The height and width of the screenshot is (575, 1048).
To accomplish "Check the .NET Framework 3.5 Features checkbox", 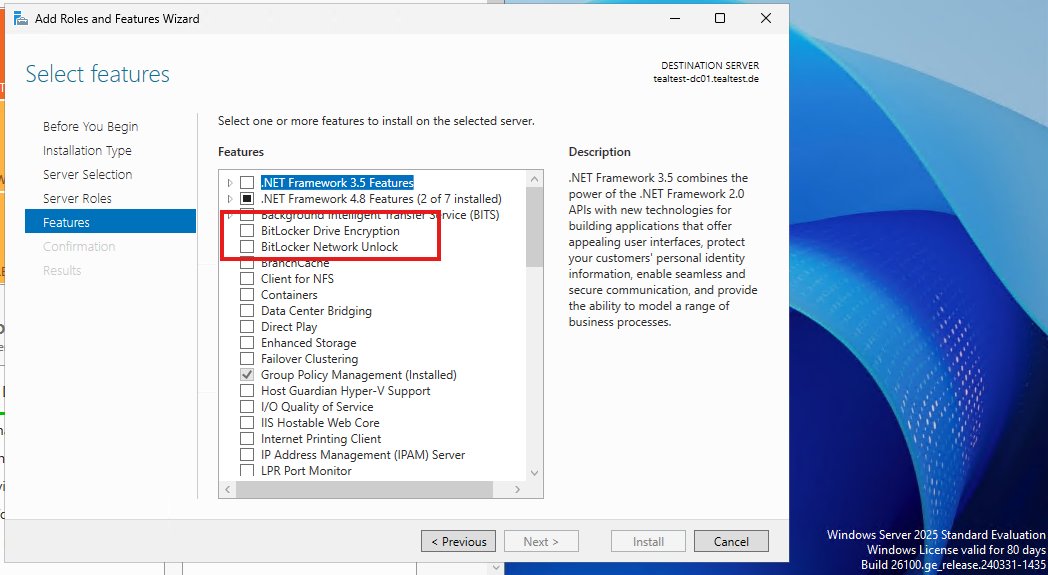I will 247,183.
